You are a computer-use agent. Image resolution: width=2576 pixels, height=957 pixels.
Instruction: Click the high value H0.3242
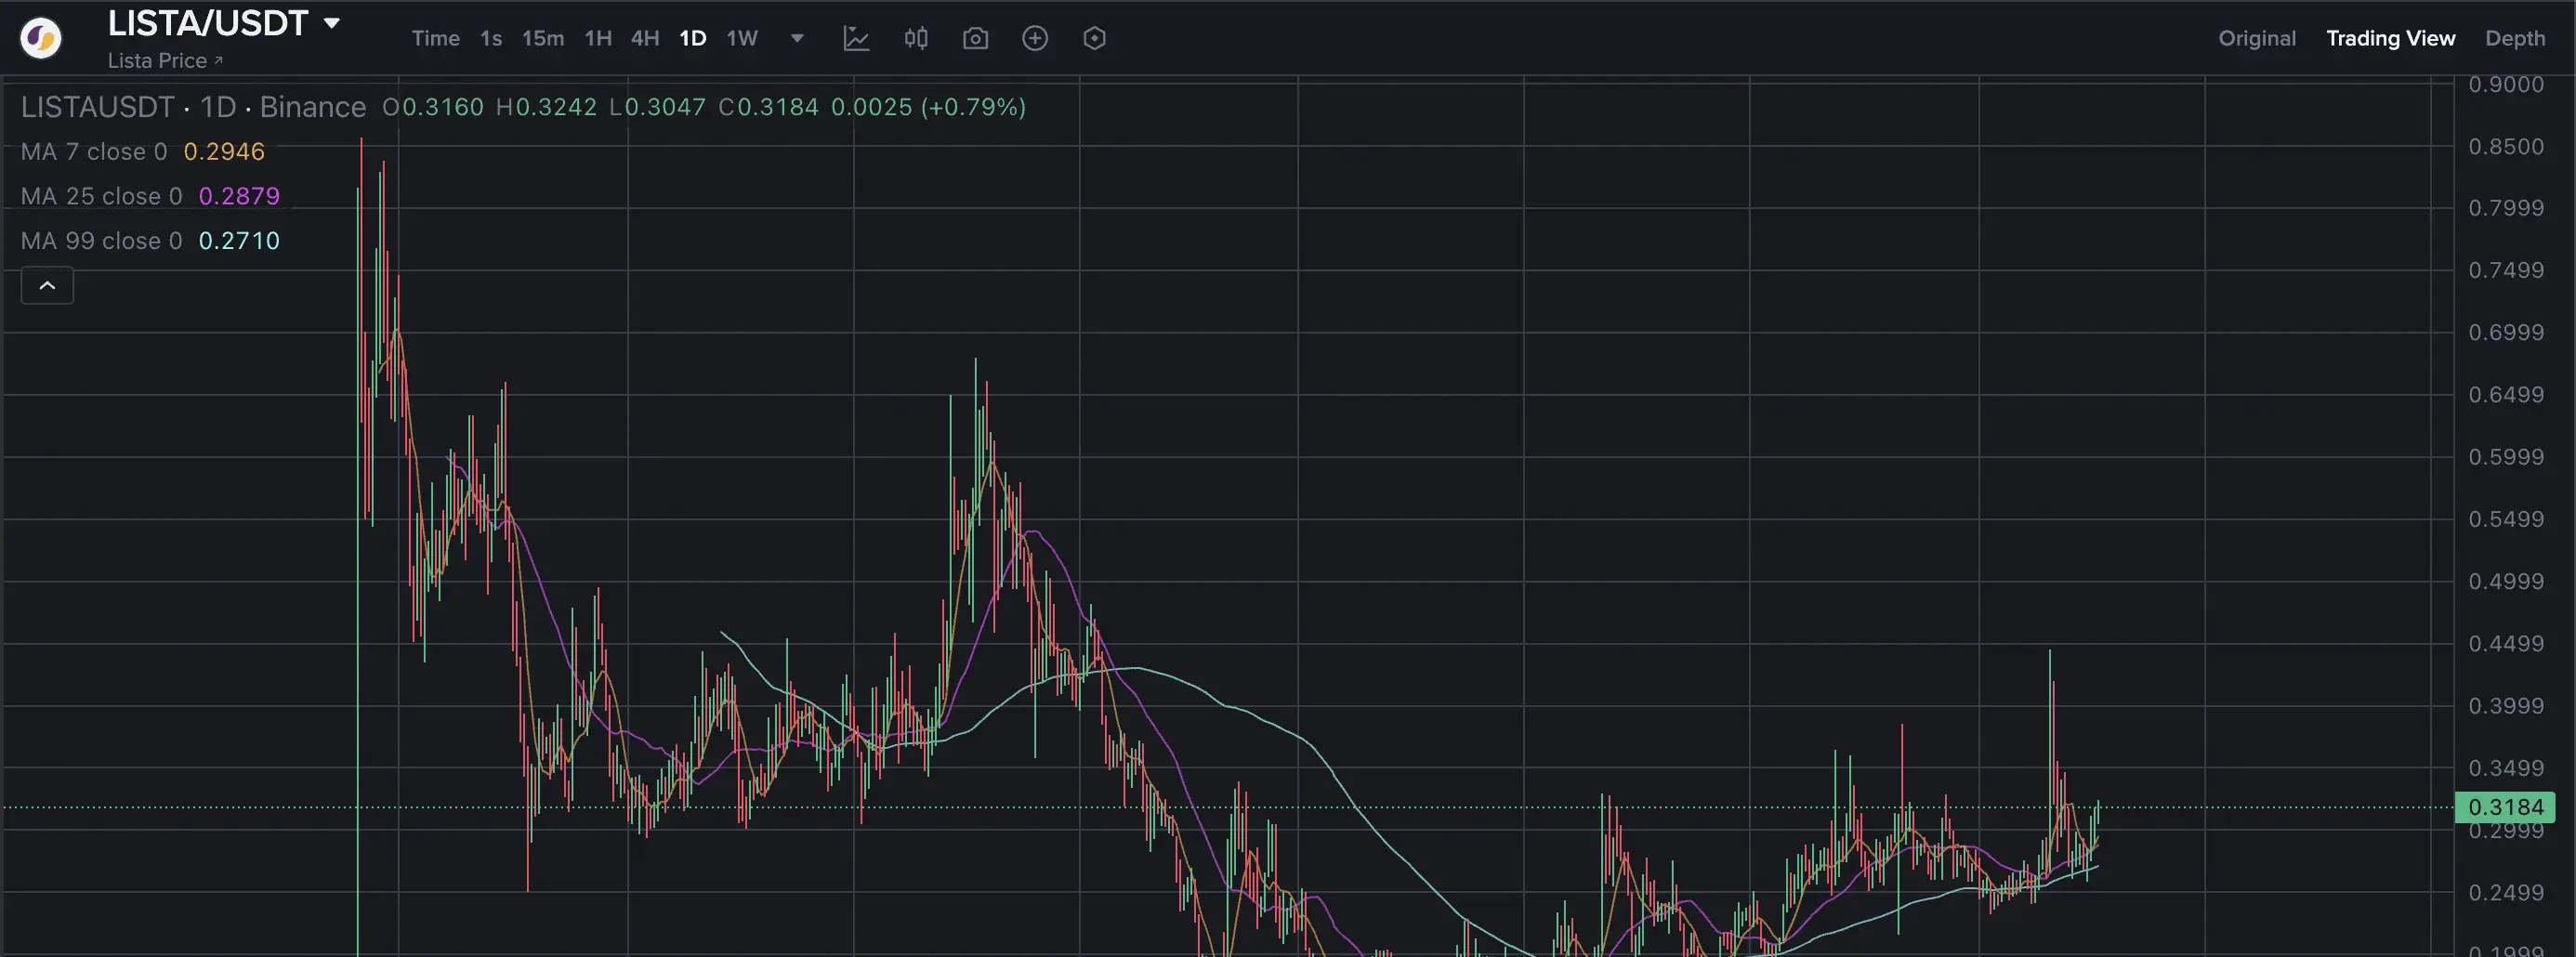[x=546, y=107]
